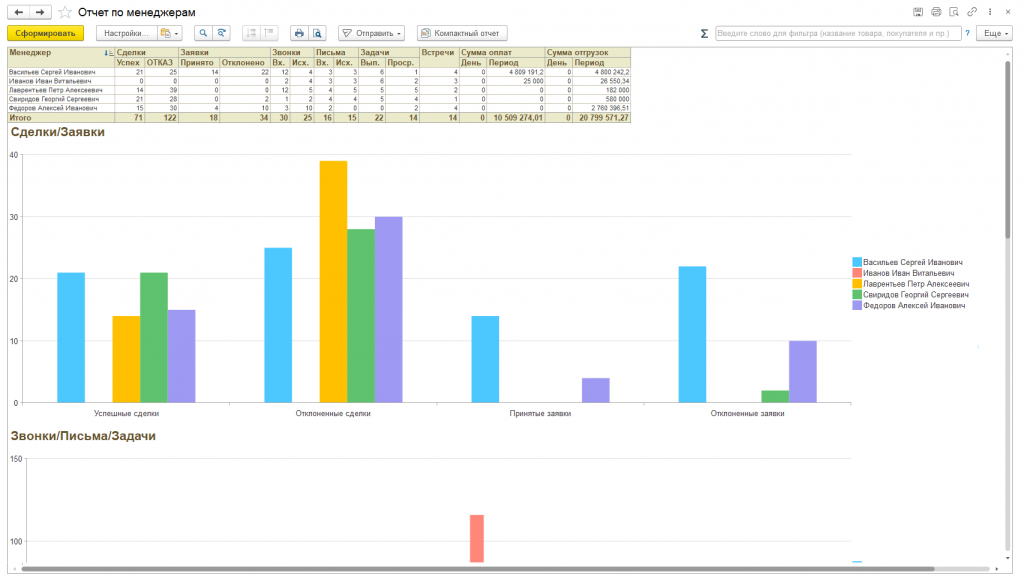1024x581 pixels.
Task: Click the tallest yellow bar in Отклоненные сделки
Action: [333, 281]
